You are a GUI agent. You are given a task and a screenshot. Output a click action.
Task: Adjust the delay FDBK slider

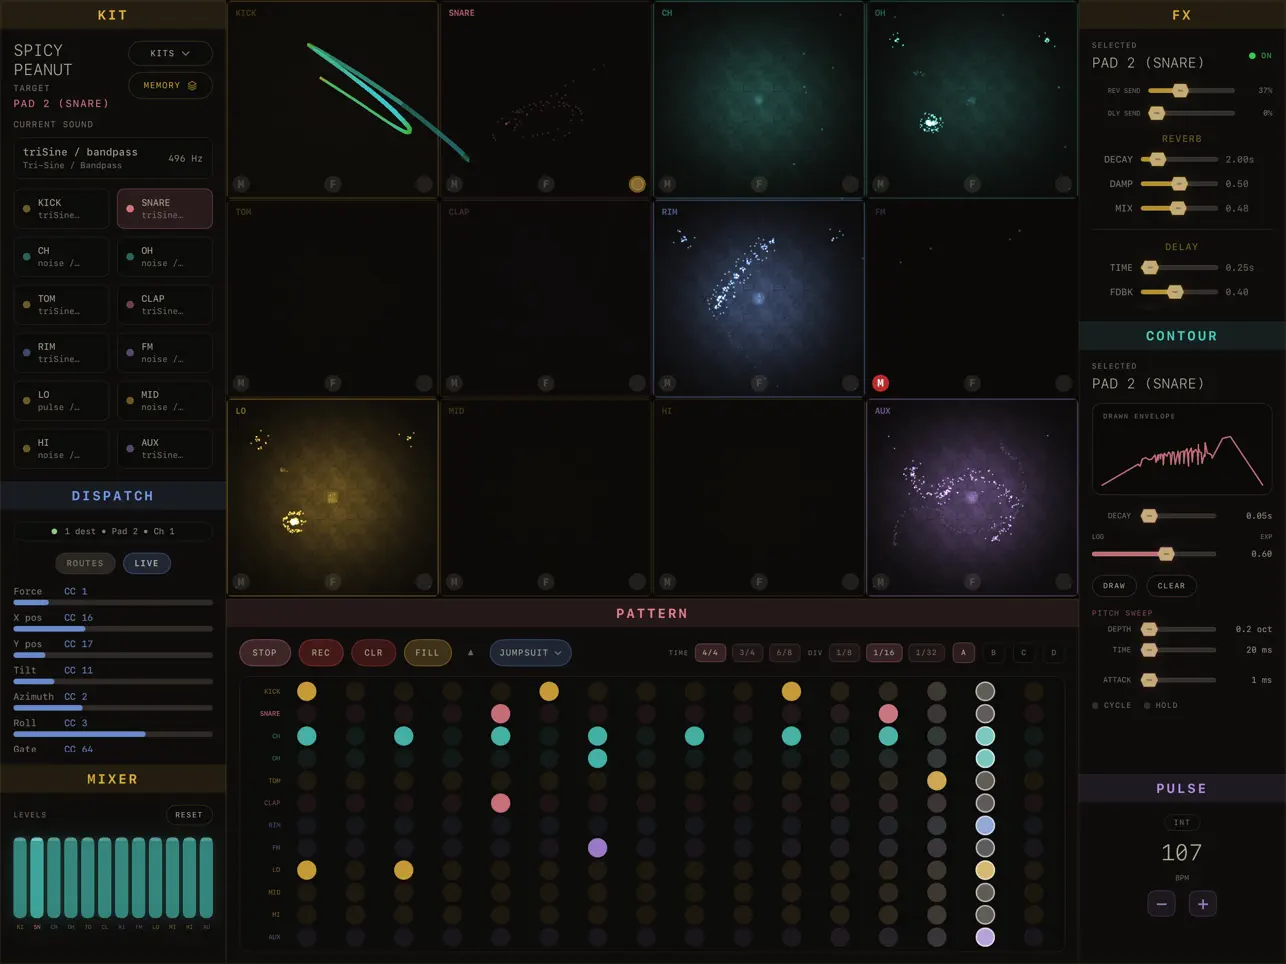coord(1180,292)
